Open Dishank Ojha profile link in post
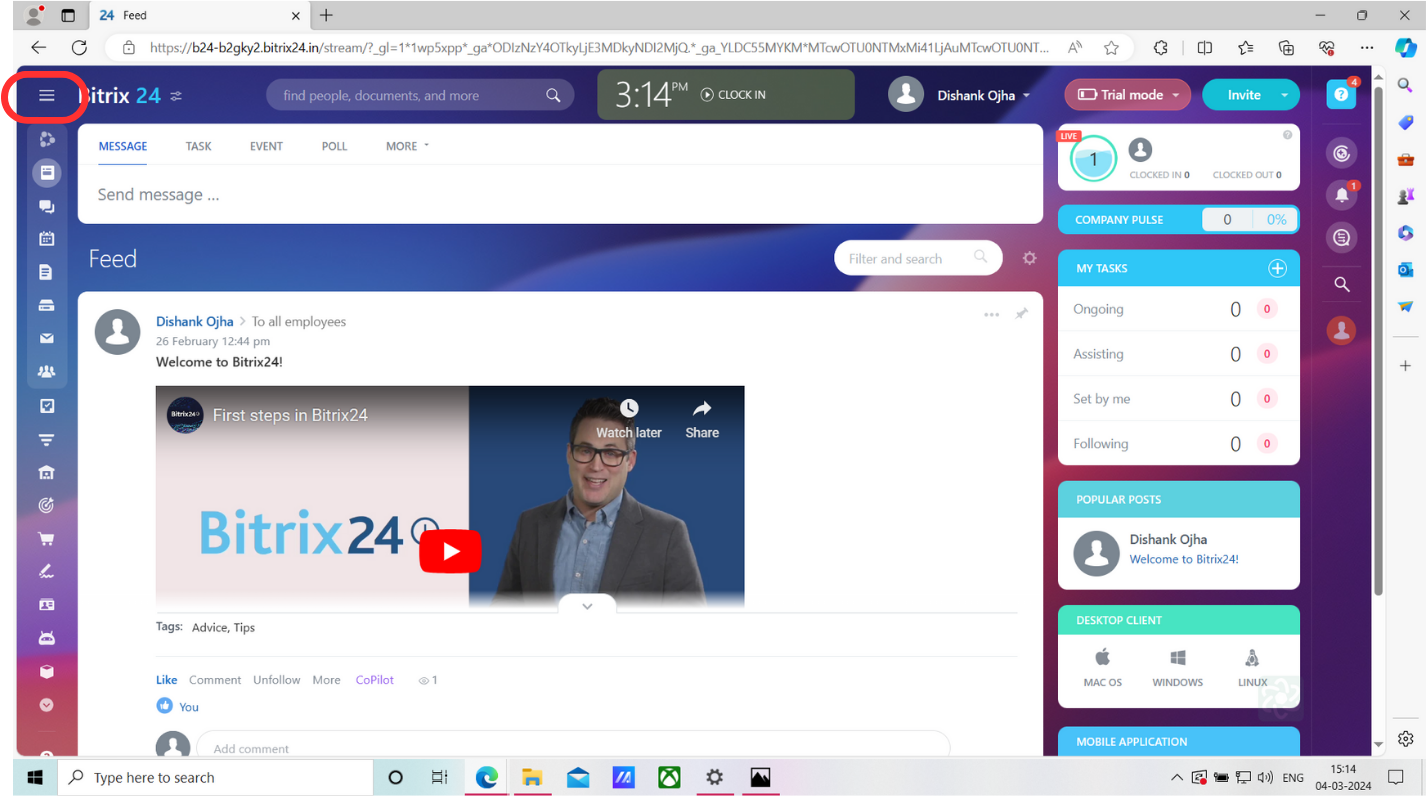Viewport: 1426px width, 796px height. click(194, 321)
